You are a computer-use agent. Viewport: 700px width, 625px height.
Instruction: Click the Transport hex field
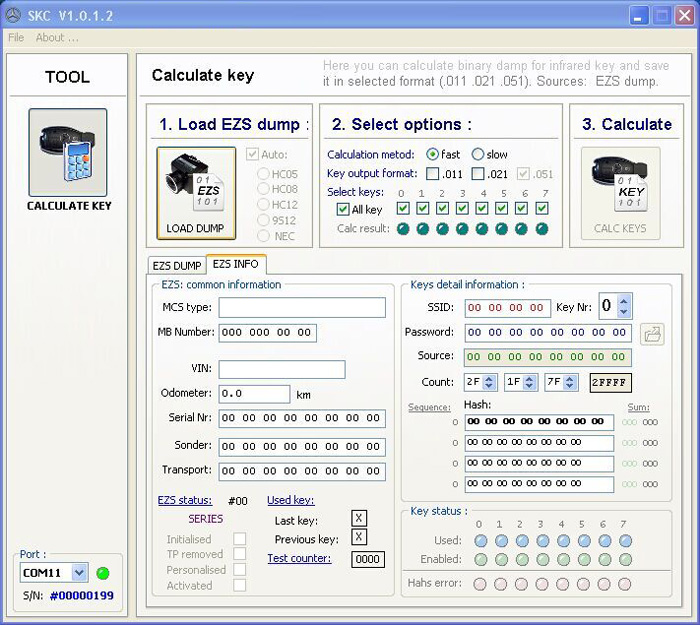302,471
